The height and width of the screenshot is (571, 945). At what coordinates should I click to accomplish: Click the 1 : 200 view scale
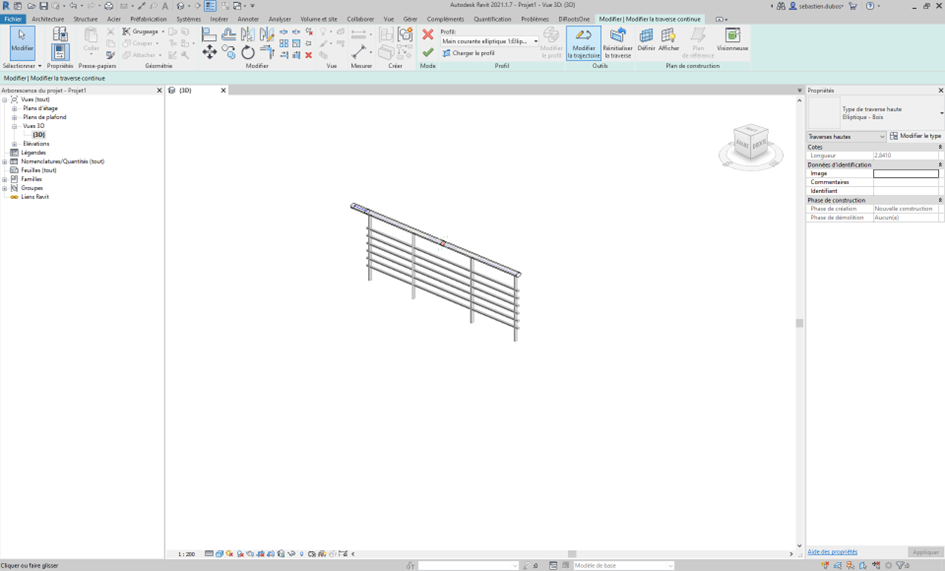click(x=186, y=554)
